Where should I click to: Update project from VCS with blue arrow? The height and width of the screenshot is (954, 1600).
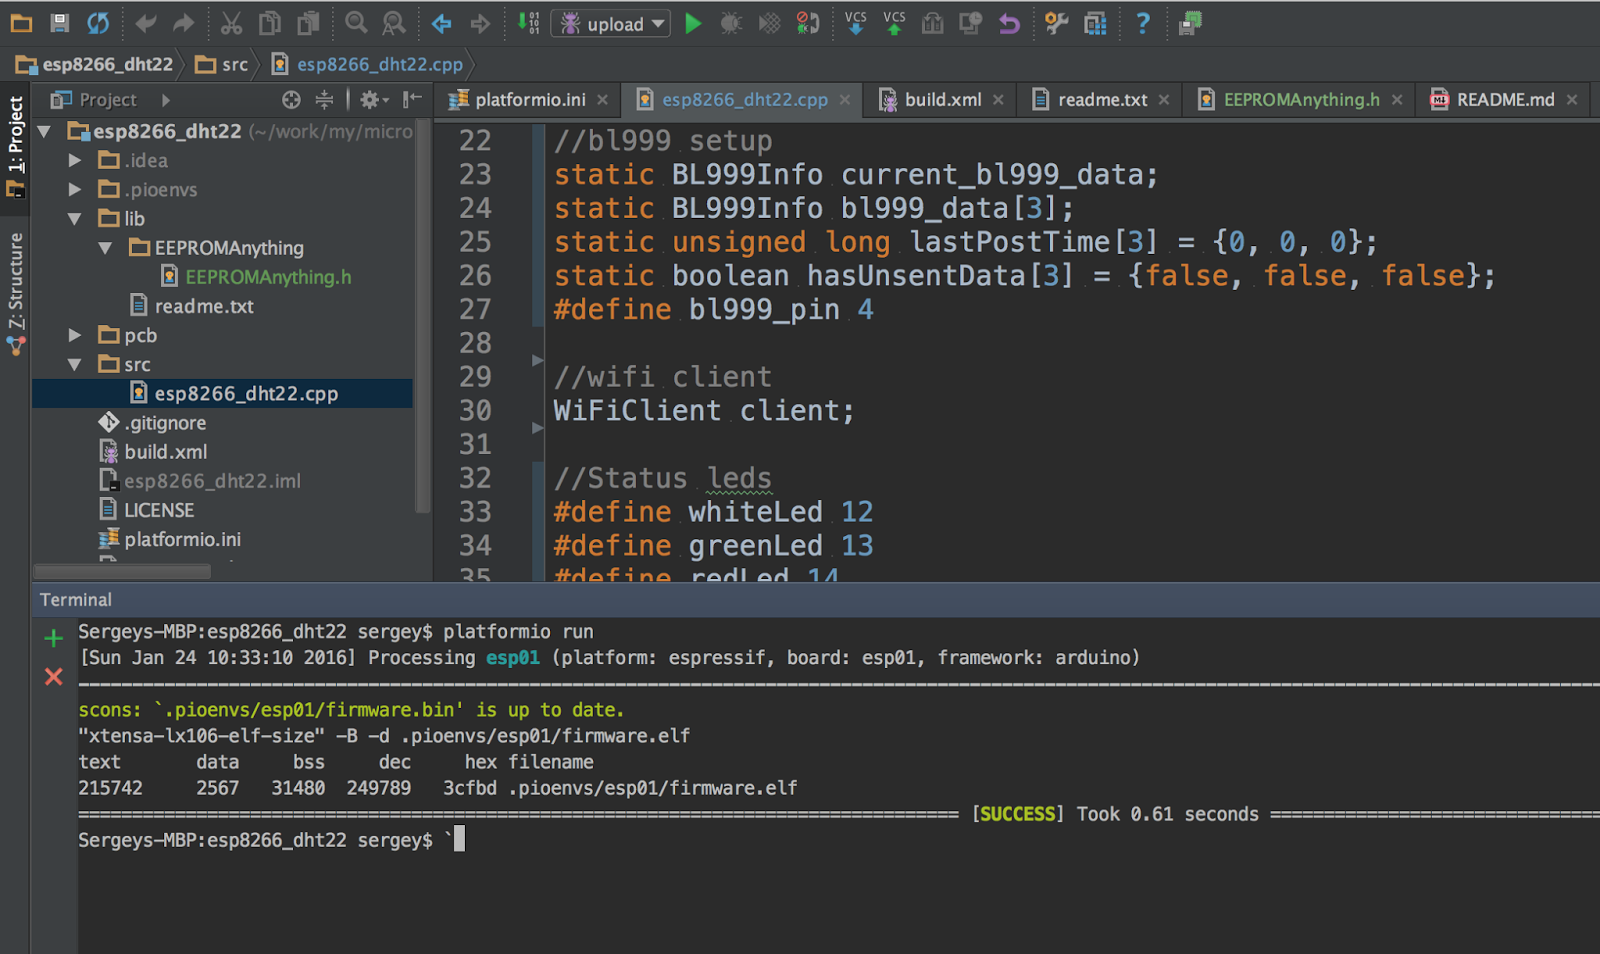click(x=854, y=23)
